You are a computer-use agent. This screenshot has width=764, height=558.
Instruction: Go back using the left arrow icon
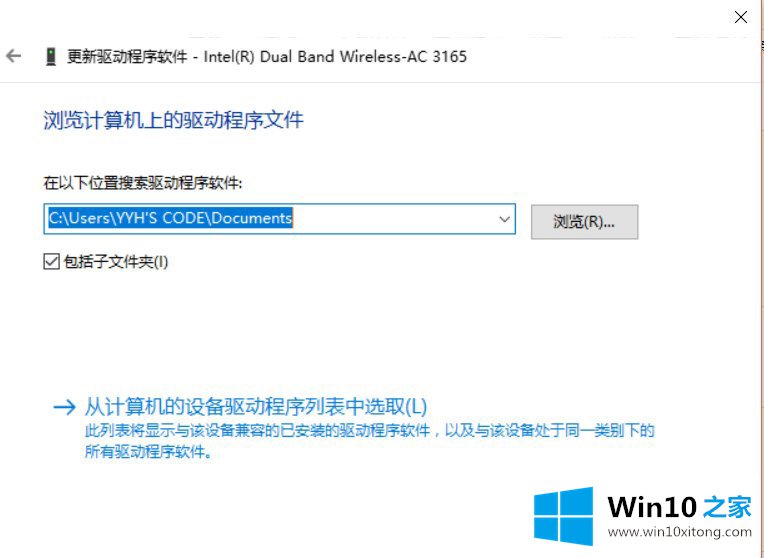click(x=14, y=56)
